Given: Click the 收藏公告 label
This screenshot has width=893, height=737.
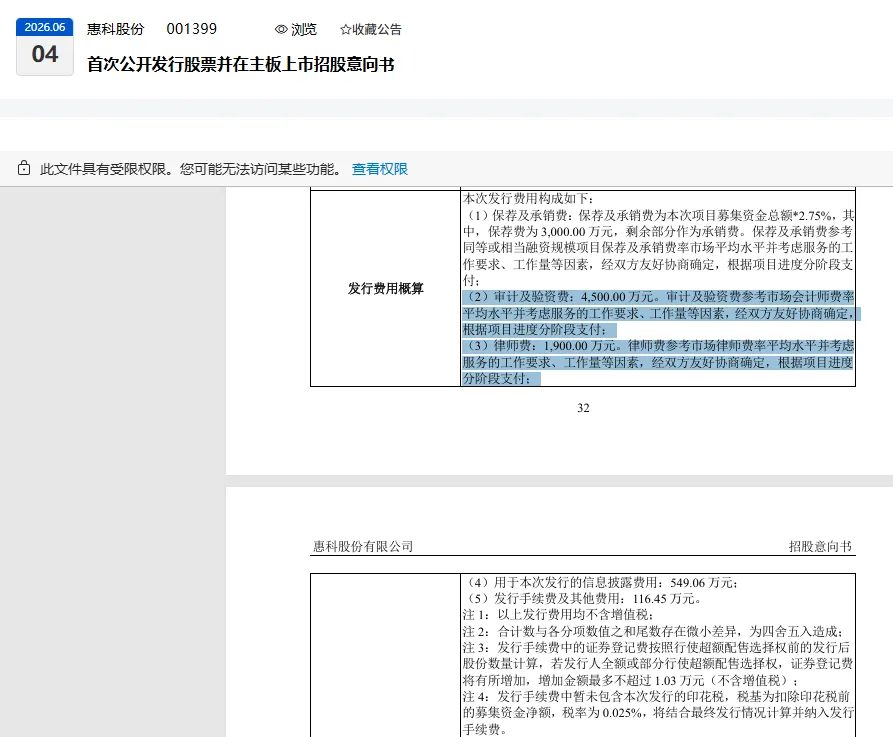Looking at the screenshot, I should click(377, 30).
